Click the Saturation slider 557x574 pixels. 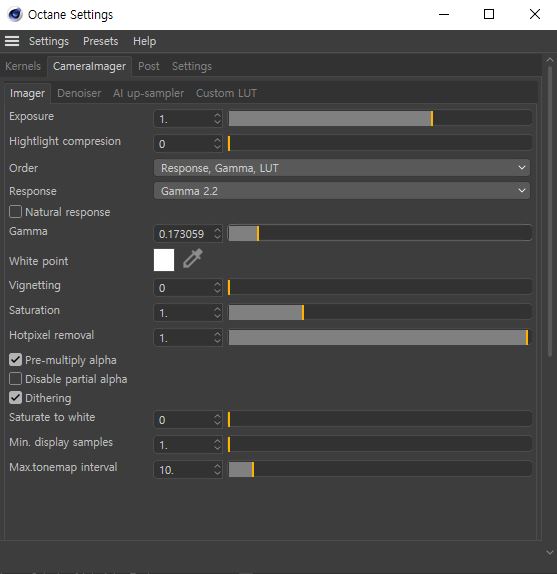click(380, 312)
